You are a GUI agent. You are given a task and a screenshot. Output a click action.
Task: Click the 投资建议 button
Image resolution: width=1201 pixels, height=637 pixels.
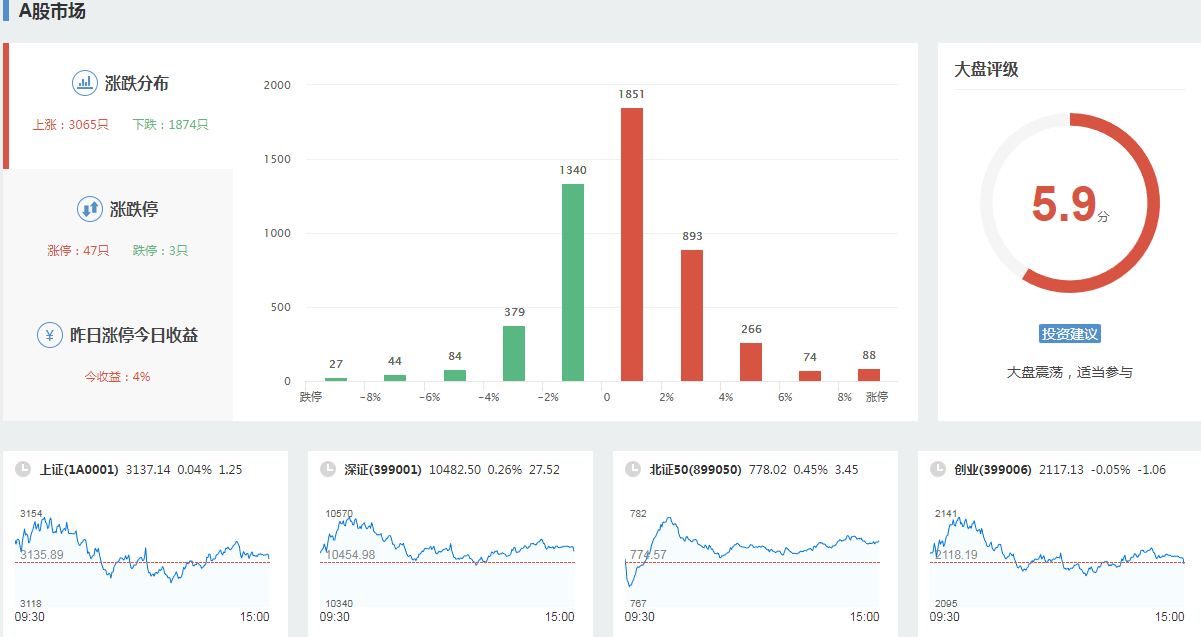[x=1069, y=334]
